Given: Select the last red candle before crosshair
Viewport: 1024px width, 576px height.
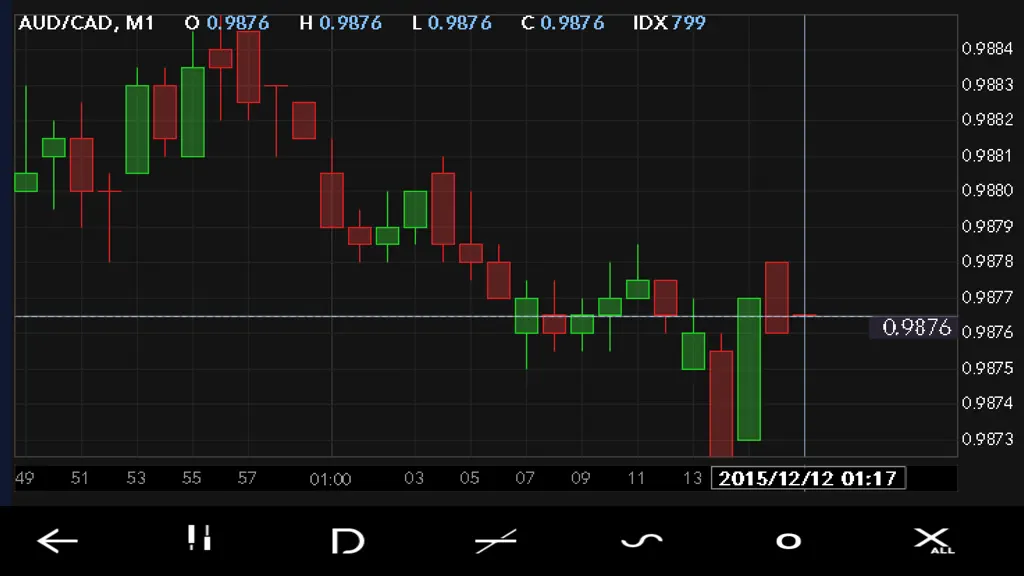Looking at the screenshot, I should [x=776, y=297].
